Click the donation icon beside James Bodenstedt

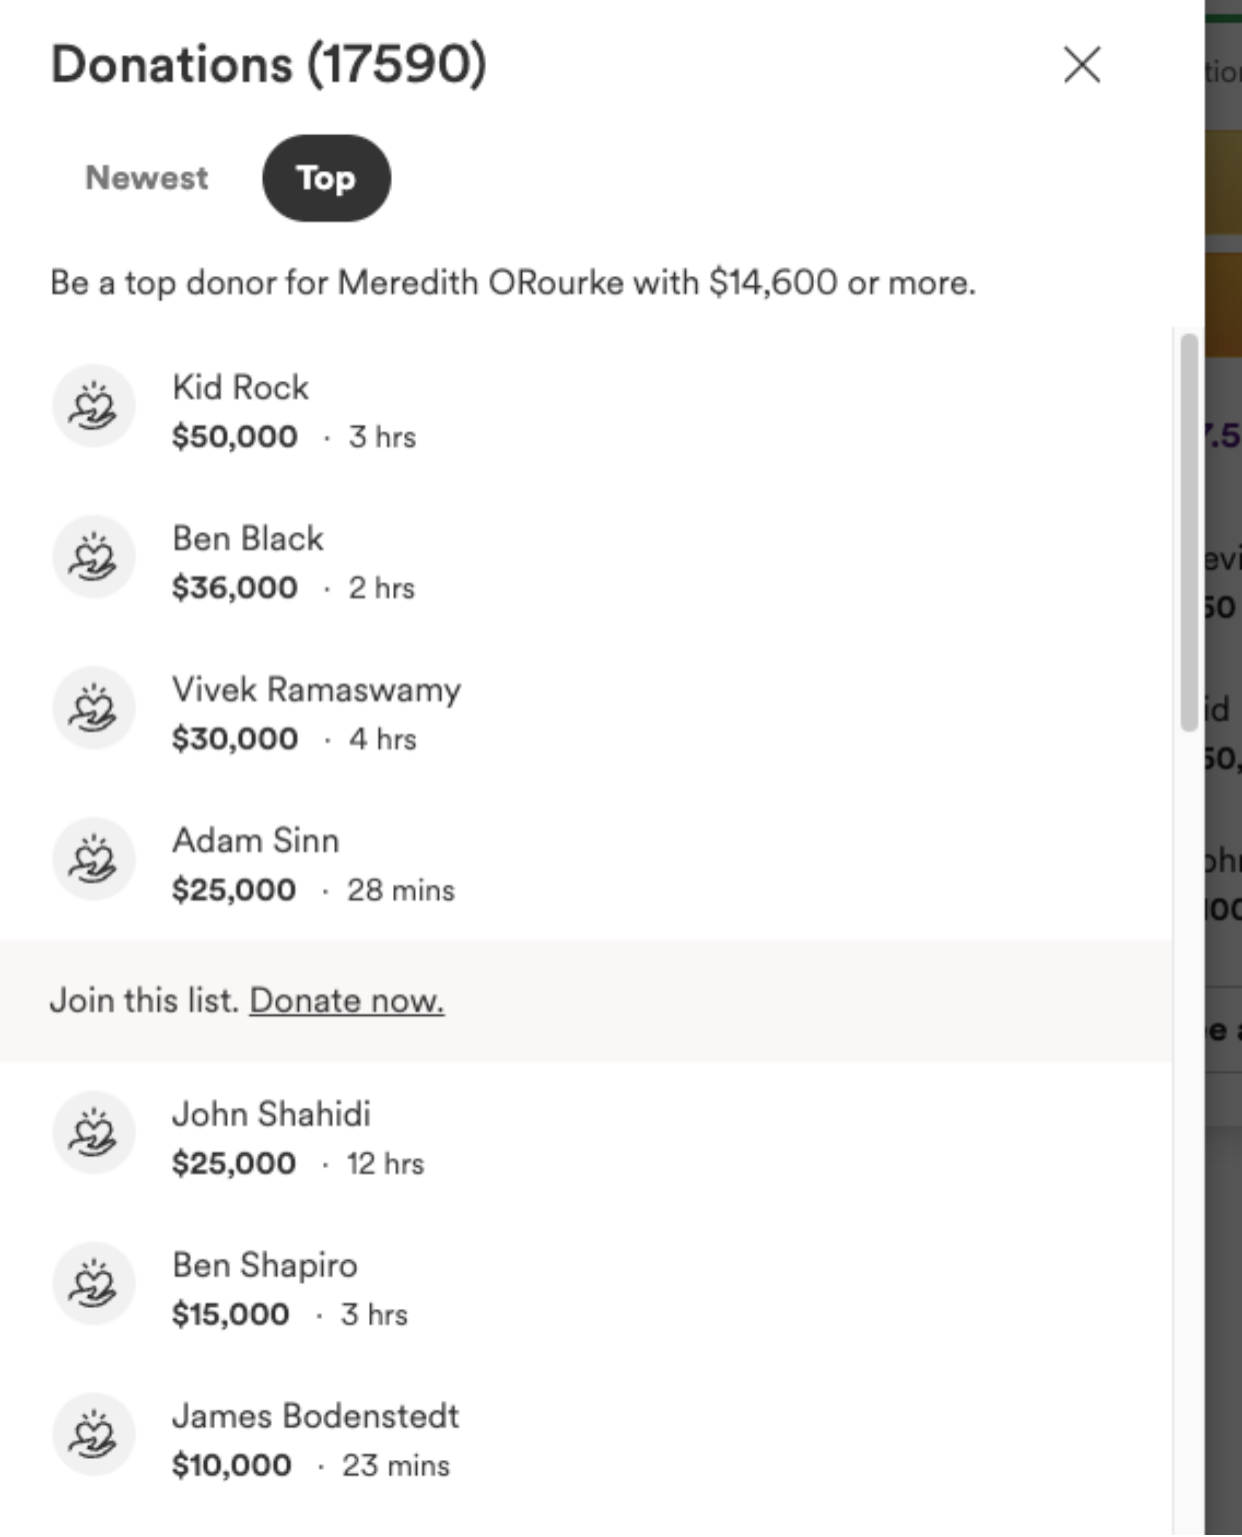[94, 1435]
